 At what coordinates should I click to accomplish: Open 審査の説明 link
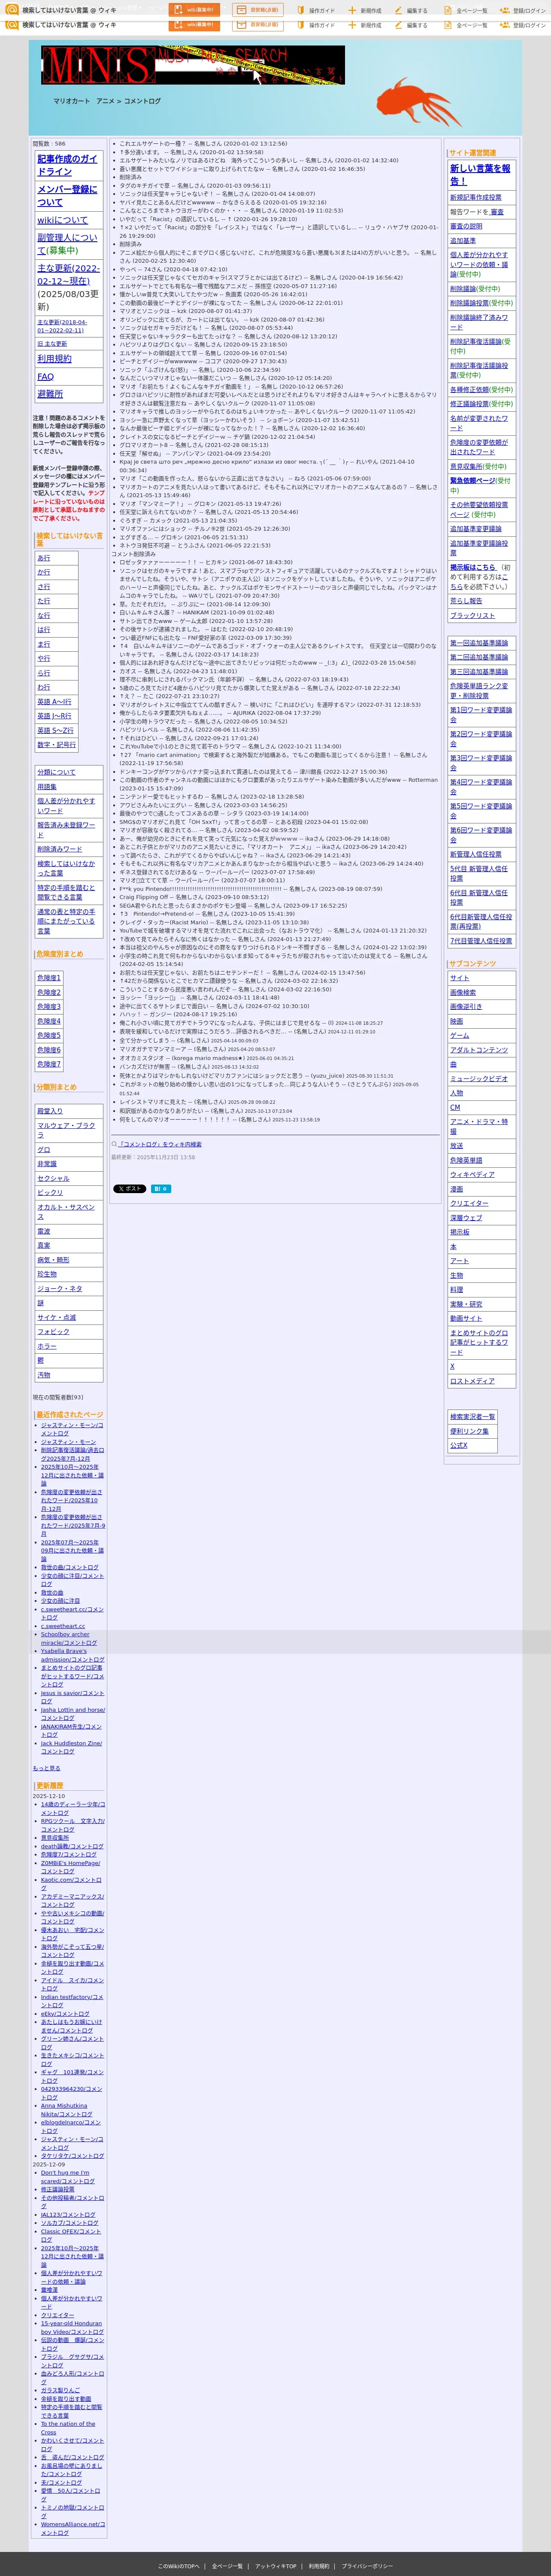(466, 226)
